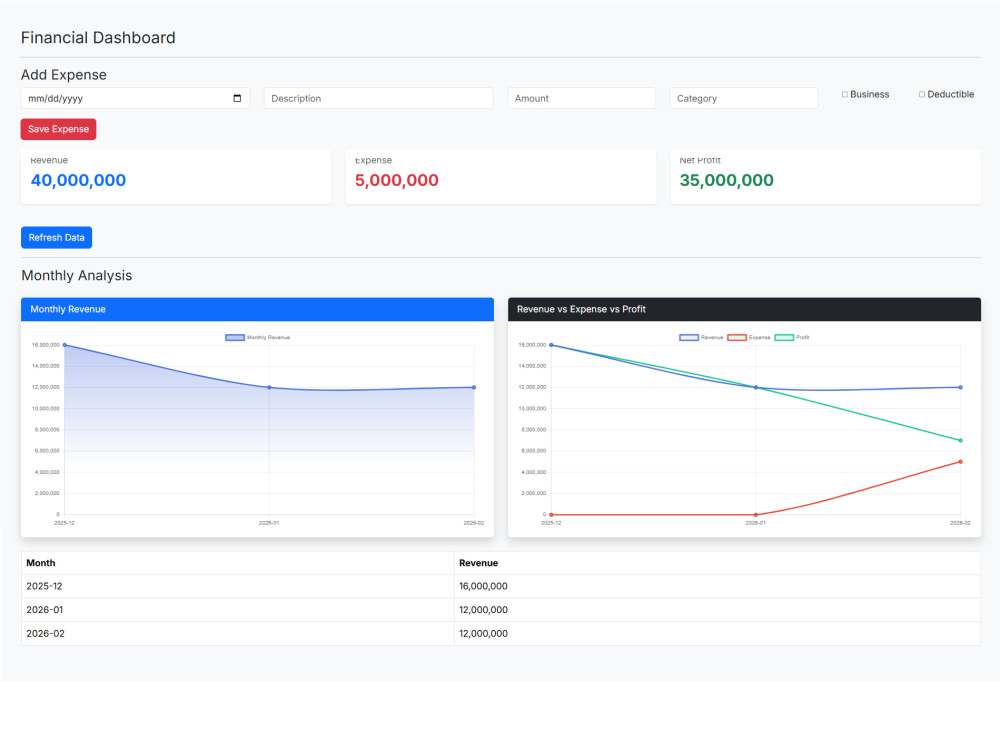
Task: Click into the Category field
Action: pyautogui.click(x=744, y=98)
